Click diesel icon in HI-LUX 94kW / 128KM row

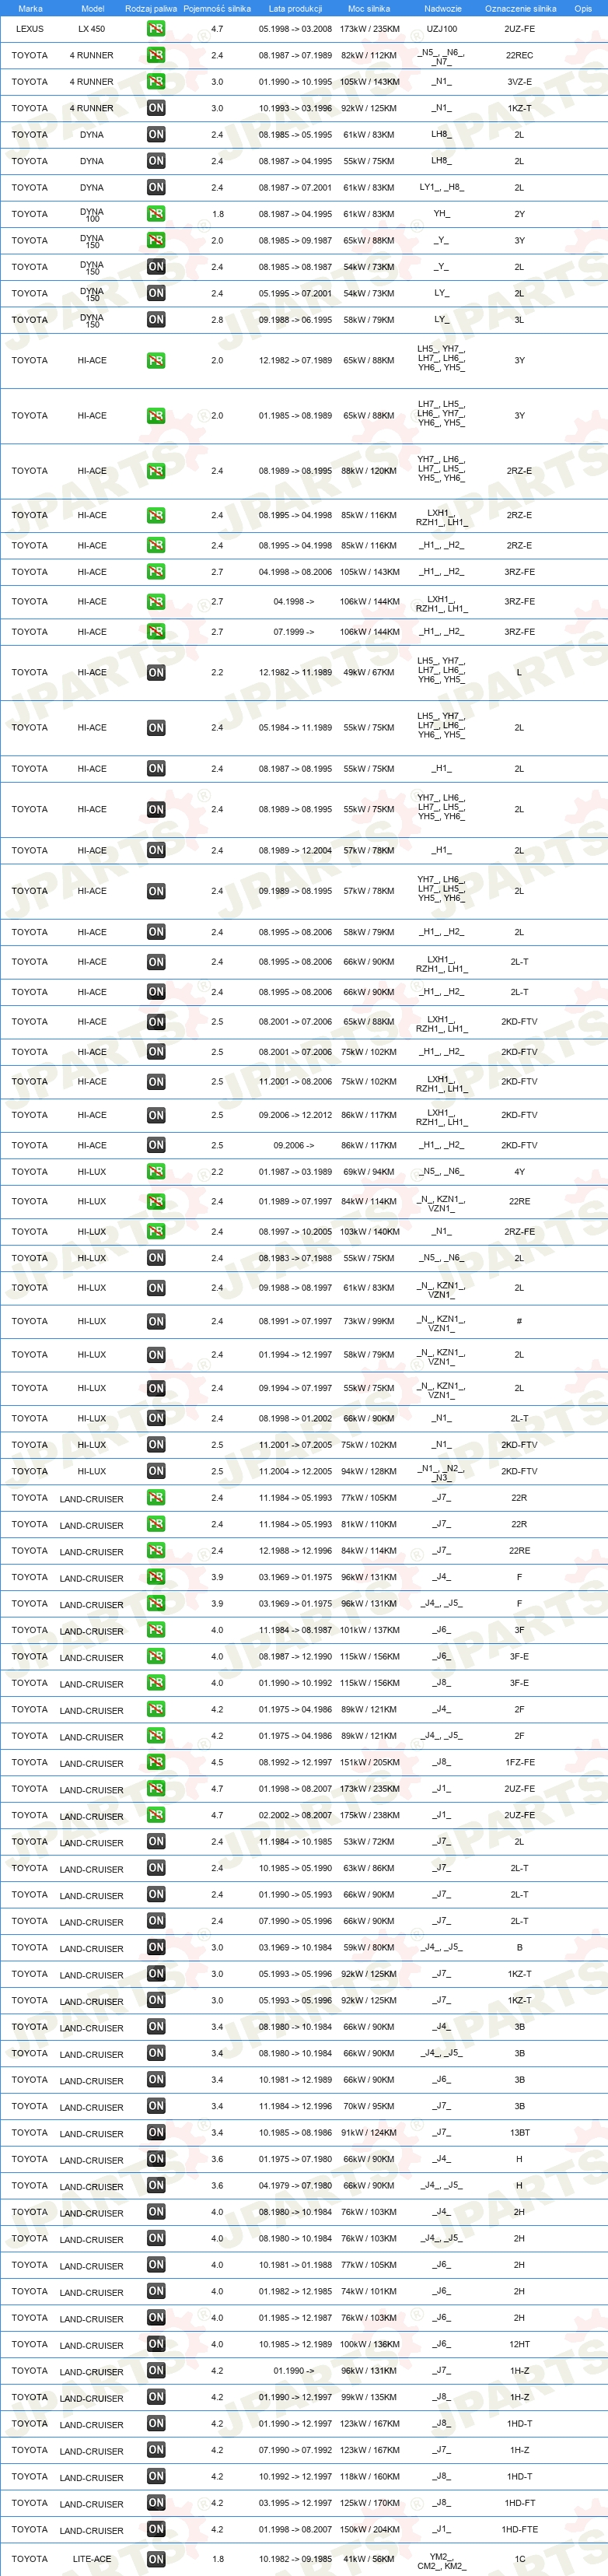[x=156, y=1471]
